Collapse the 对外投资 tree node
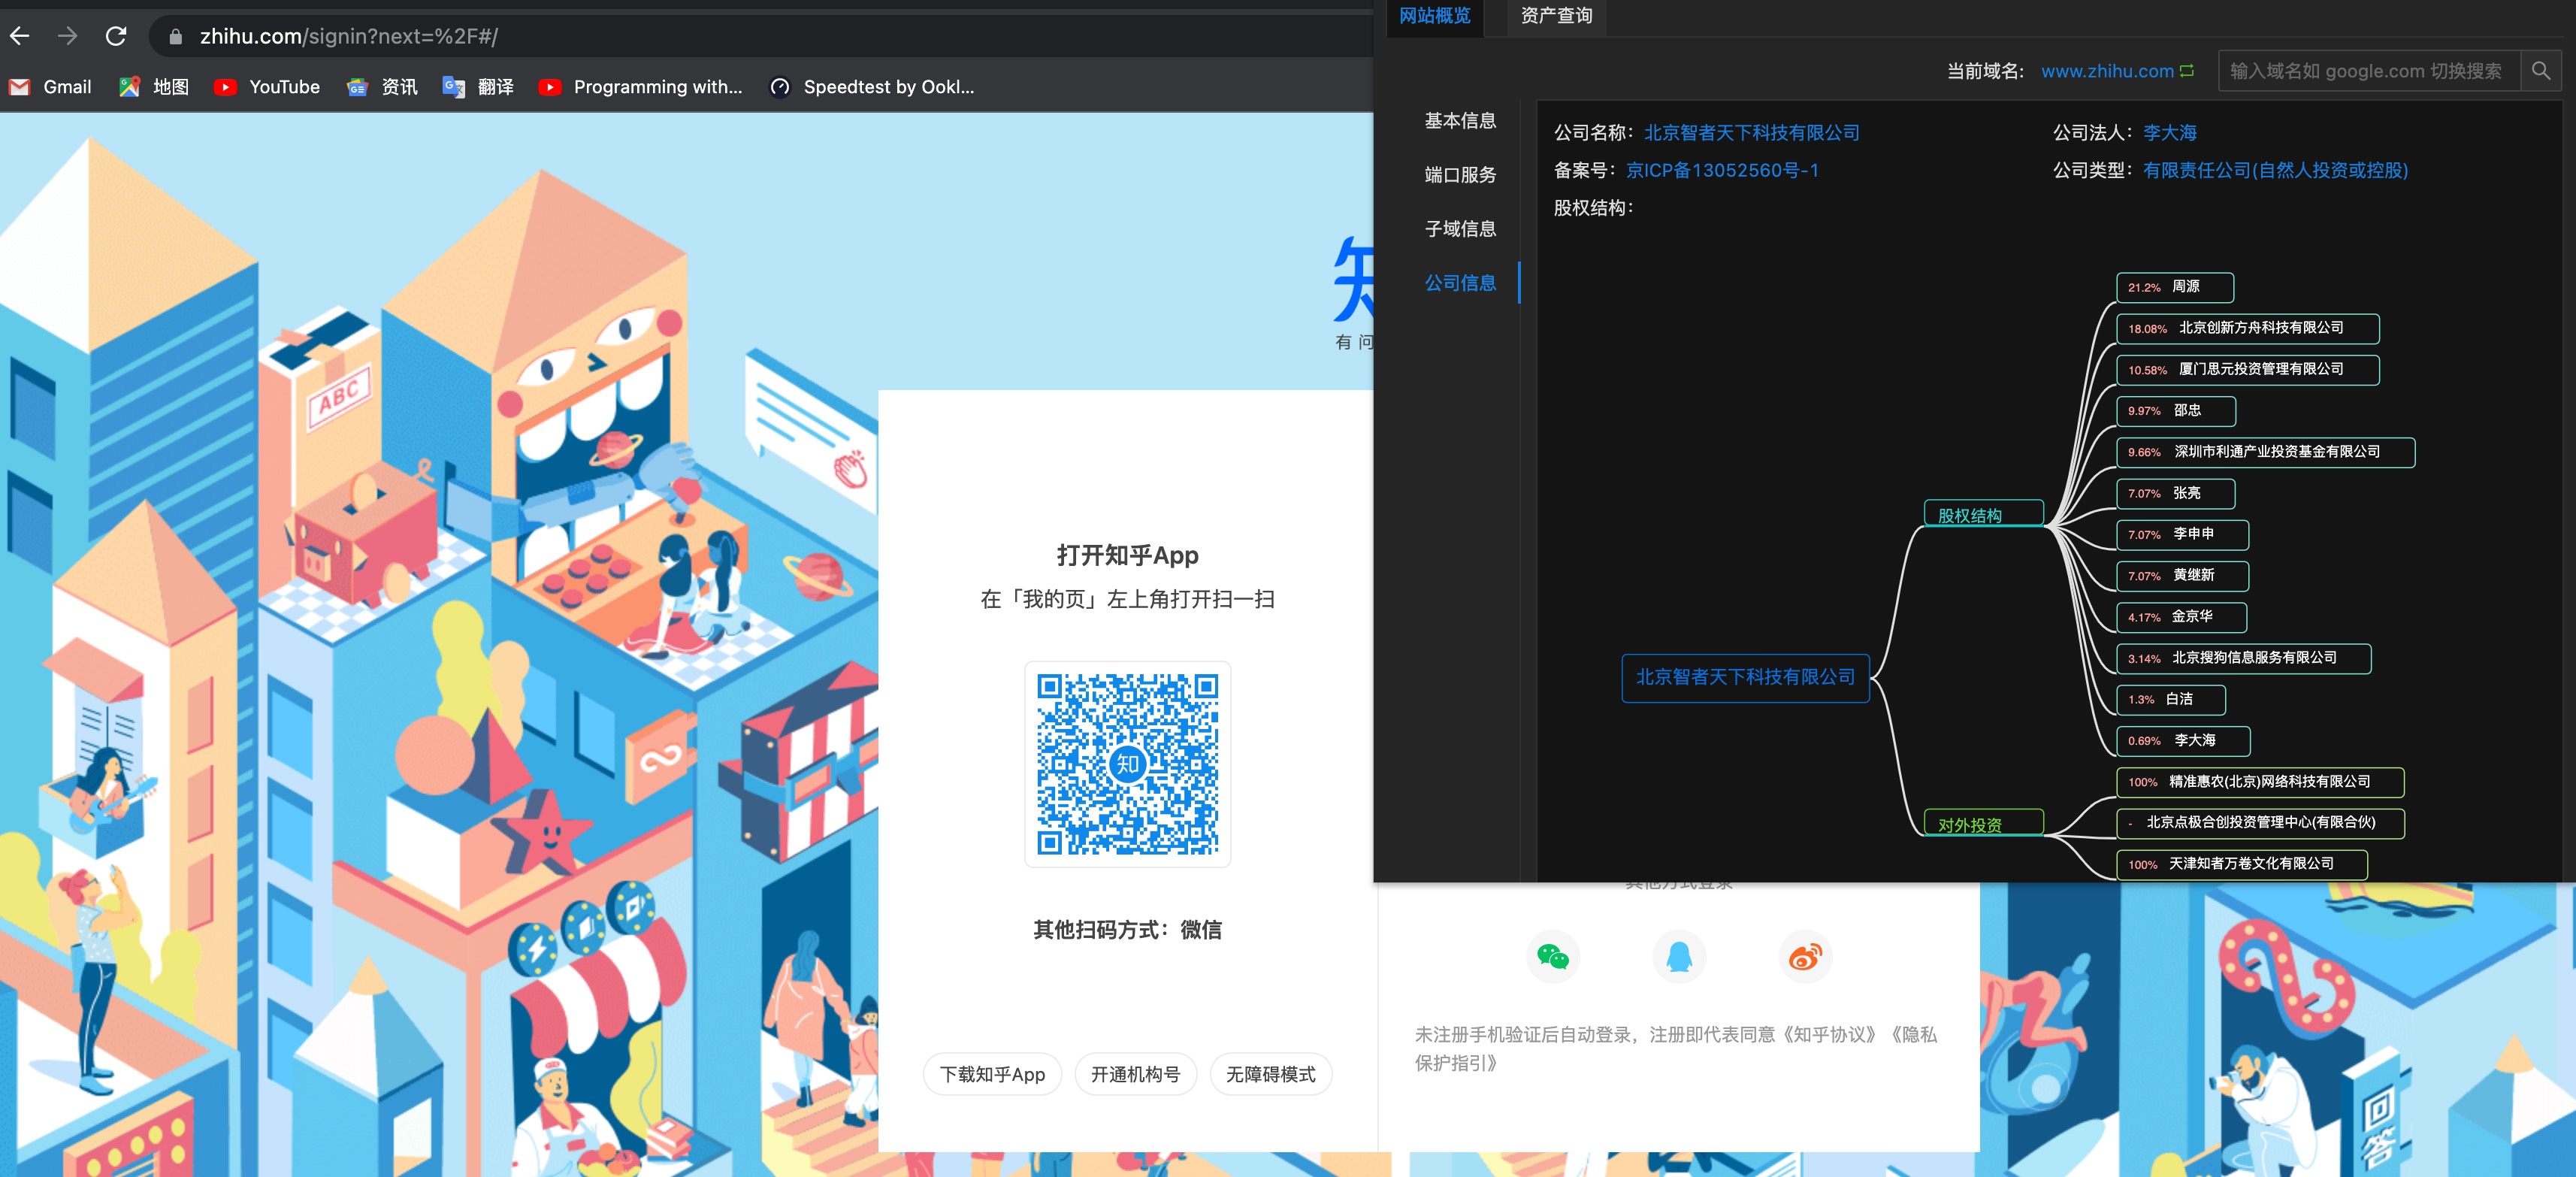Image resolution: width=2576 pixels, height=1177 pixels. tap(1983, 823)
